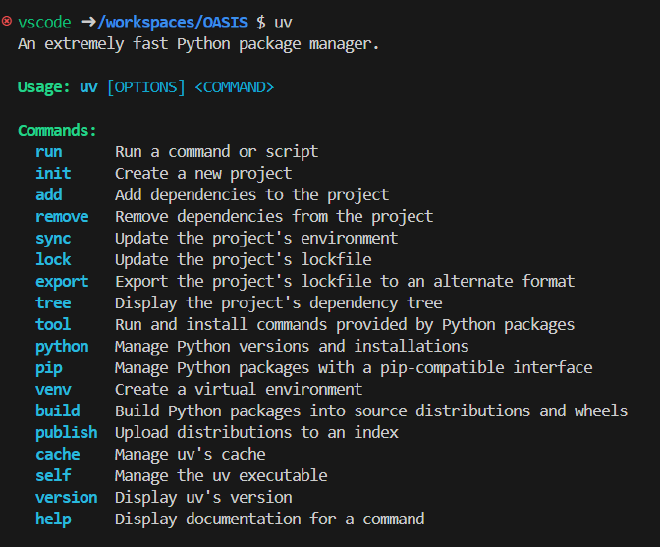Click 'Add dependencies to the project' description
The width and height of the screenshot is (660, 547).
click(x=252, y=195)
